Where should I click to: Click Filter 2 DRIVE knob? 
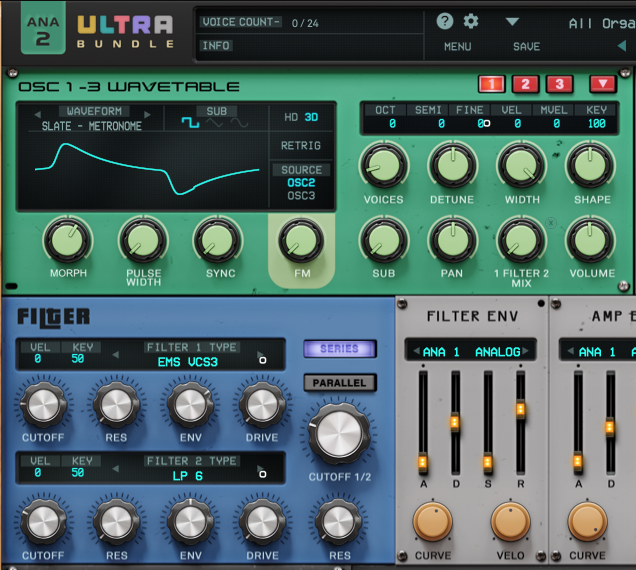[x=262, y=522]
